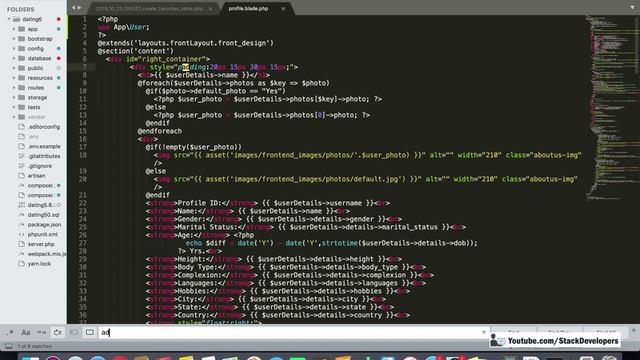Click the .gitattributes file icon

click(x=22, y=156)
